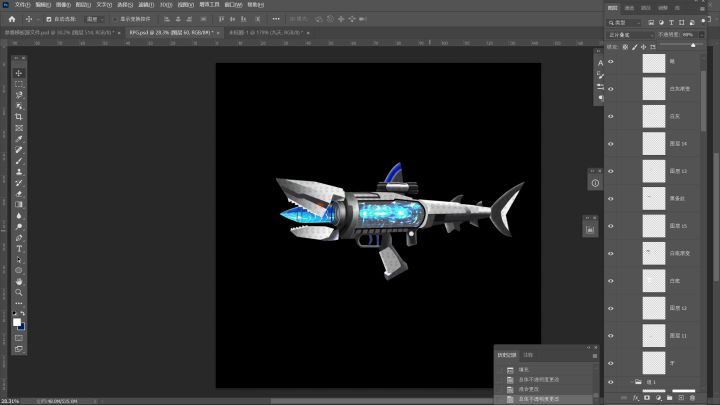720x405 pixels.
Task: Hide layer 图层 14 using its eye icon
Action: click(x=611, y=144)
